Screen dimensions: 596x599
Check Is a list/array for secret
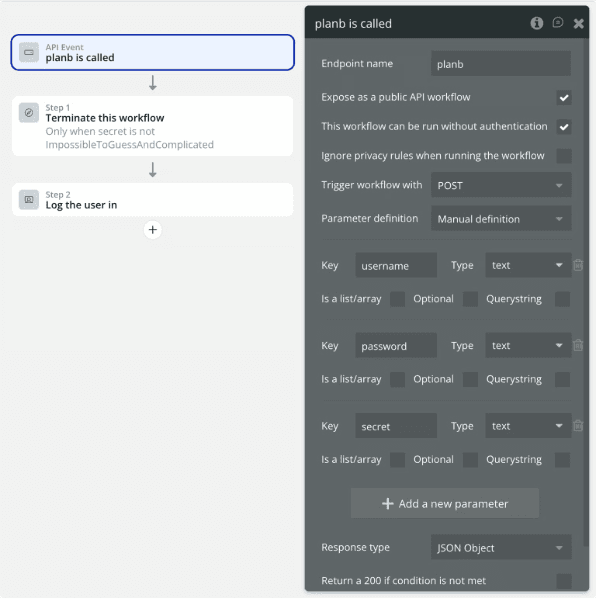(x=397, y=460)
